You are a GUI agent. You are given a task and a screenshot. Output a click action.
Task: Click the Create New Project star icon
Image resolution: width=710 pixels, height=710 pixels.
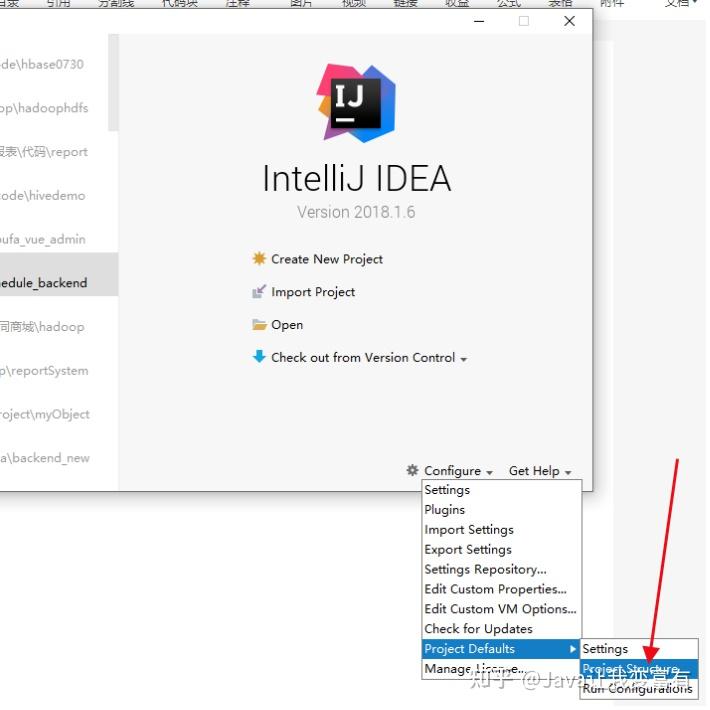[259, 259]
